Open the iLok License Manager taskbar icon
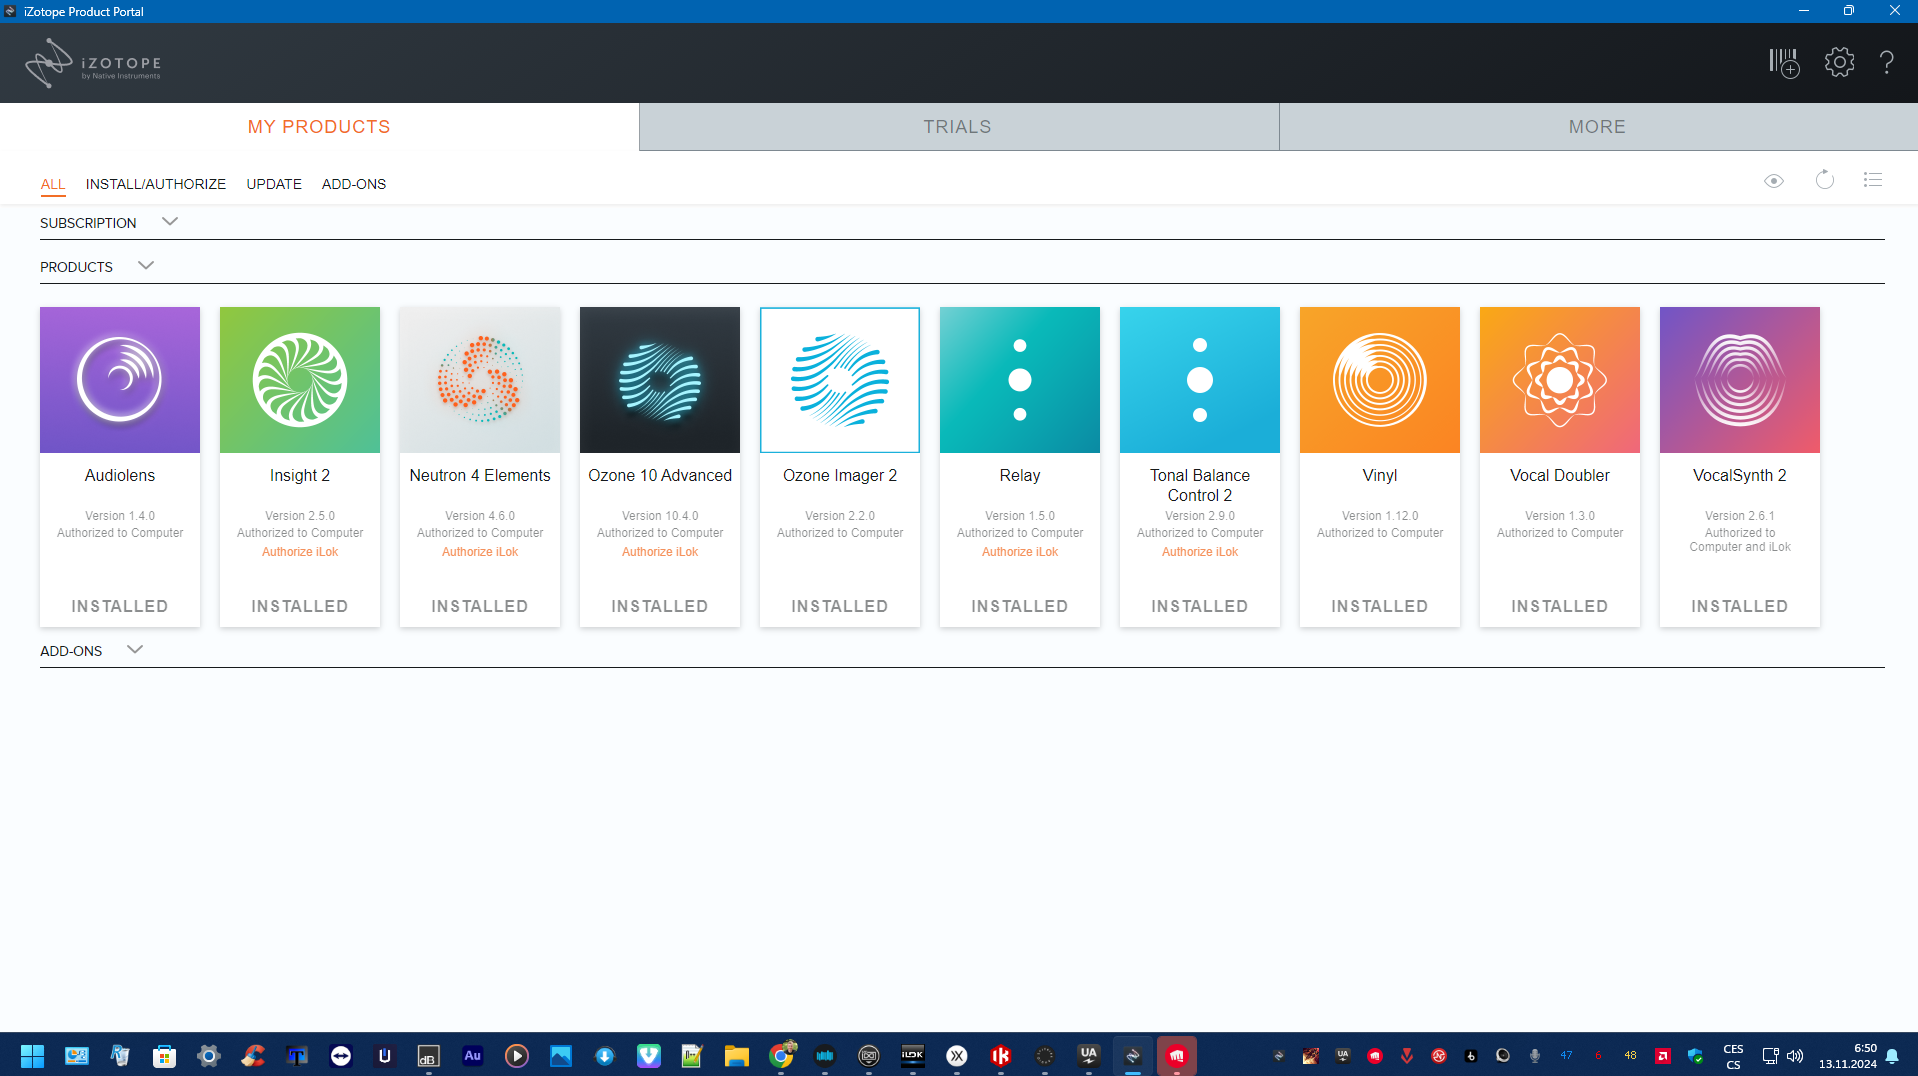The width and height of the screenshot is (1918, 1076). pos(913,1056)
